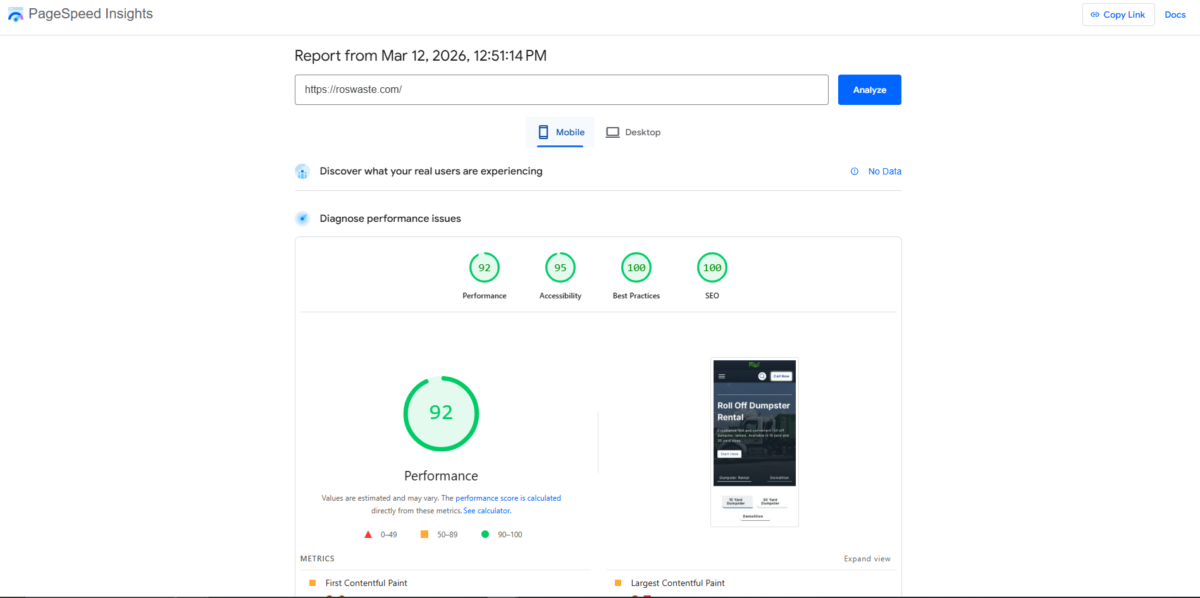Switch to the Desktop tab
This screenshot has width=1200, height=598.
click(633, 131)
